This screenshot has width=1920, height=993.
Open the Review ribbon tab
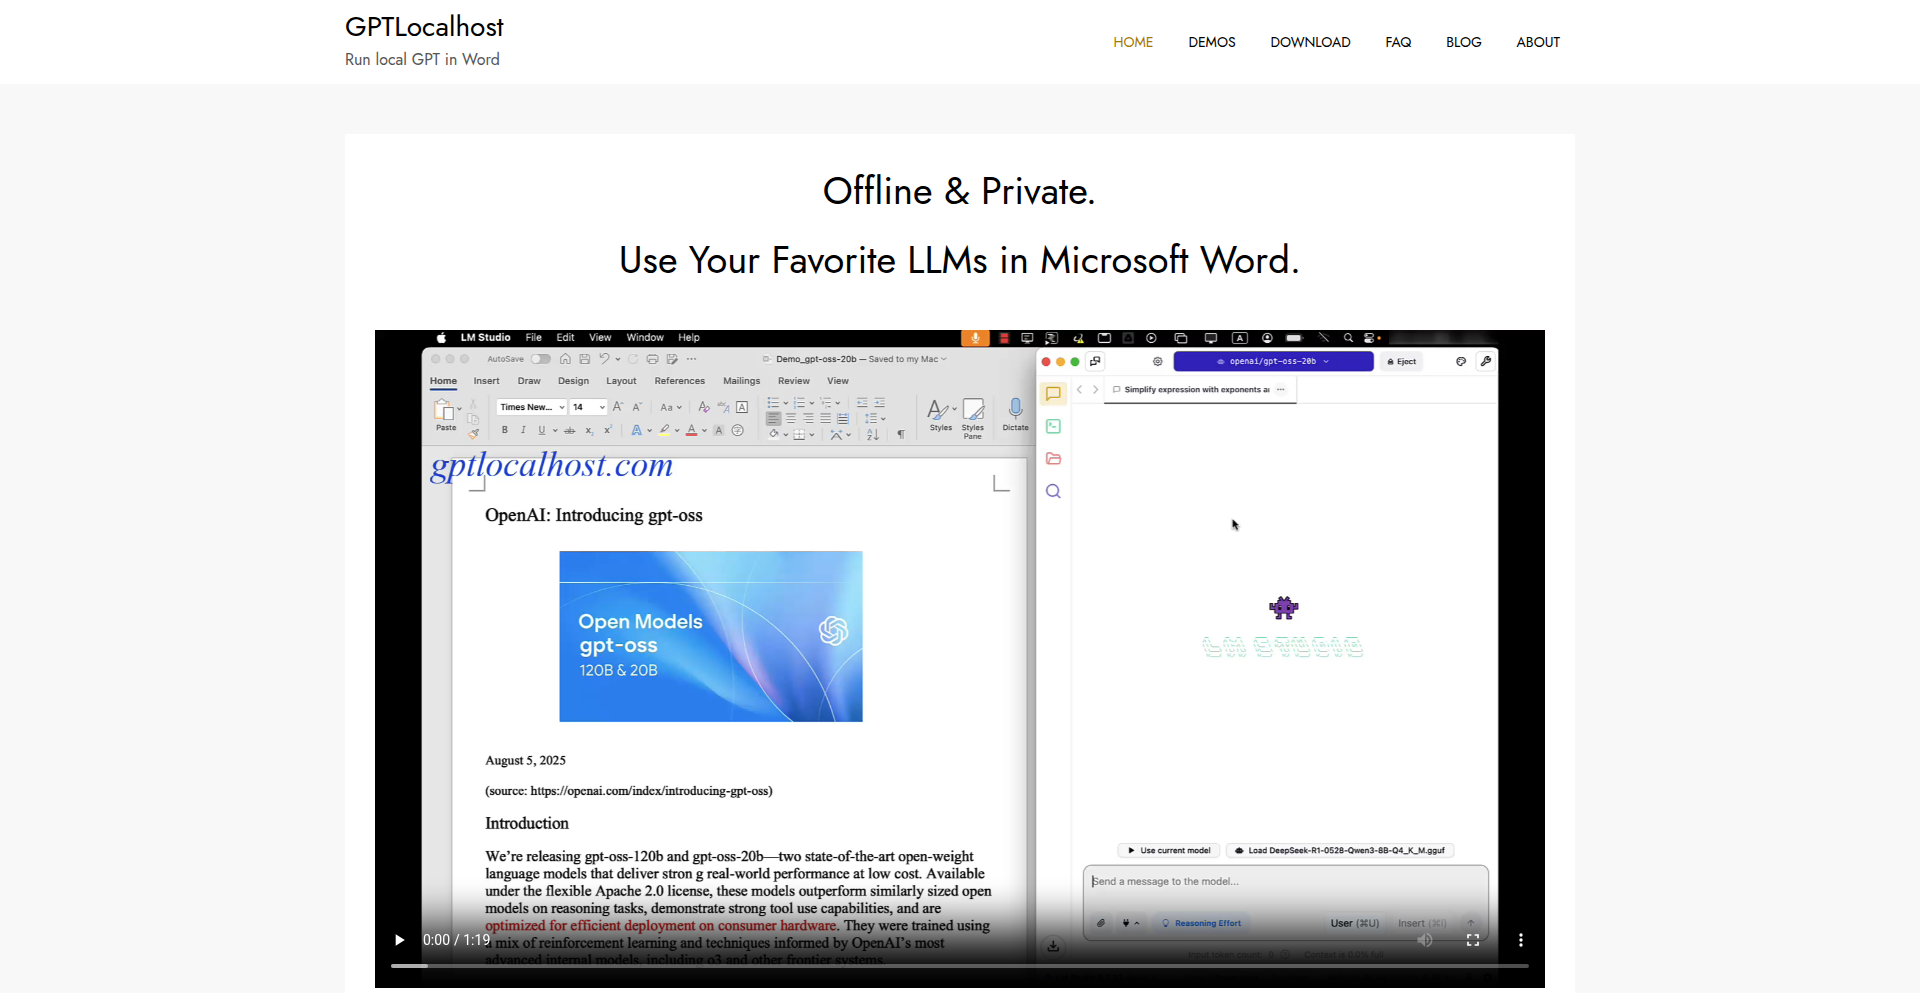[794, 381]
